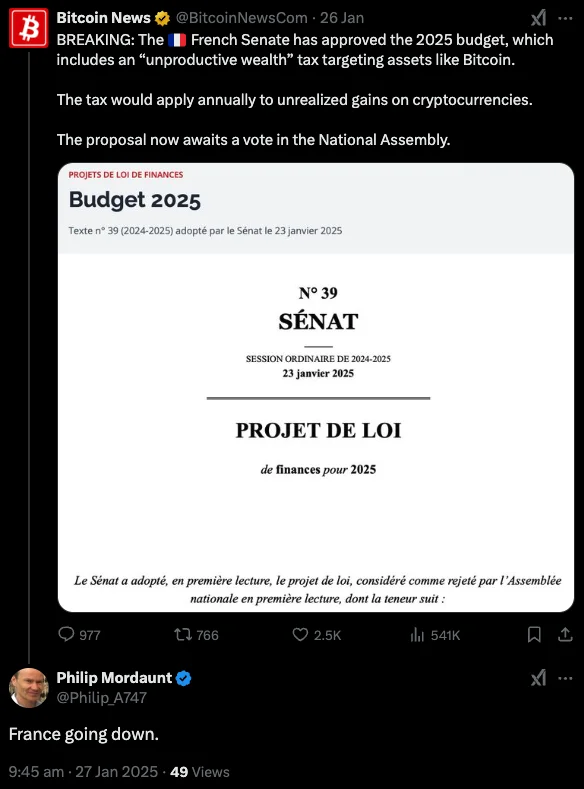Bookmark the Bitcoin News tweet
The image size is (584, 789).
(x=534, y=635)
